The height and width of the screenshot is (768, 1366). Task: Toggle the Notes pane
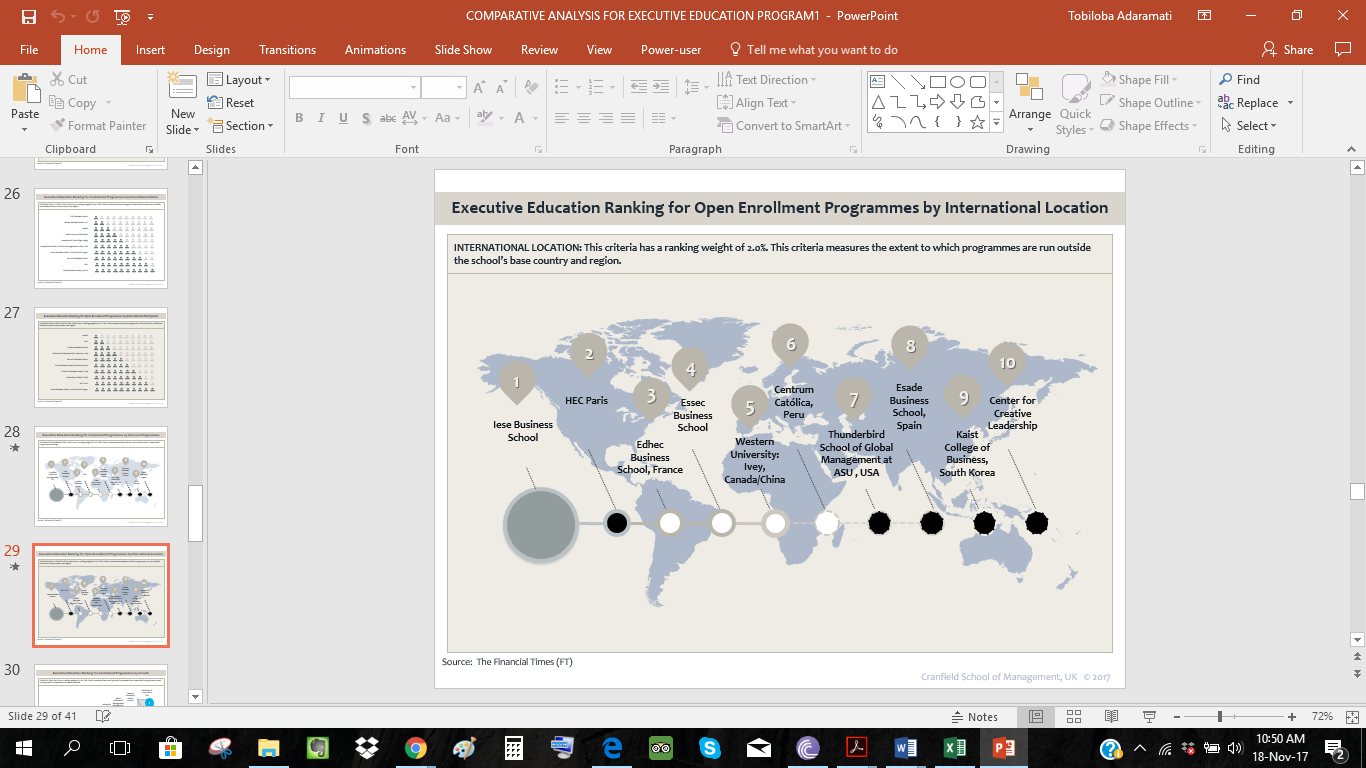coord(975,717)
